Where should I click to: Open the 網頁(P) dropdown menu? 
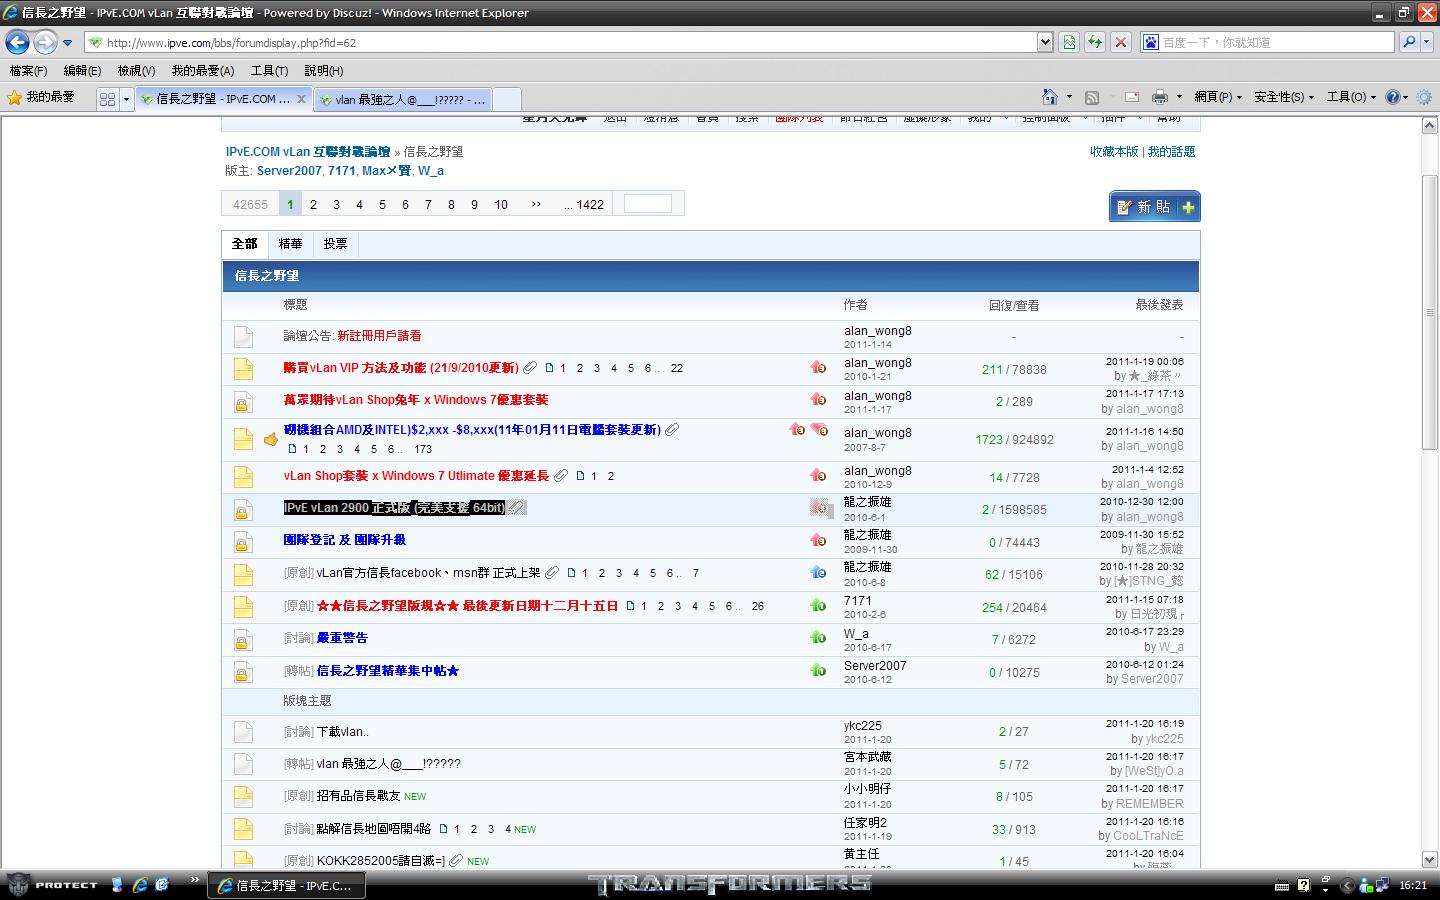click(x=1217, y=97)
